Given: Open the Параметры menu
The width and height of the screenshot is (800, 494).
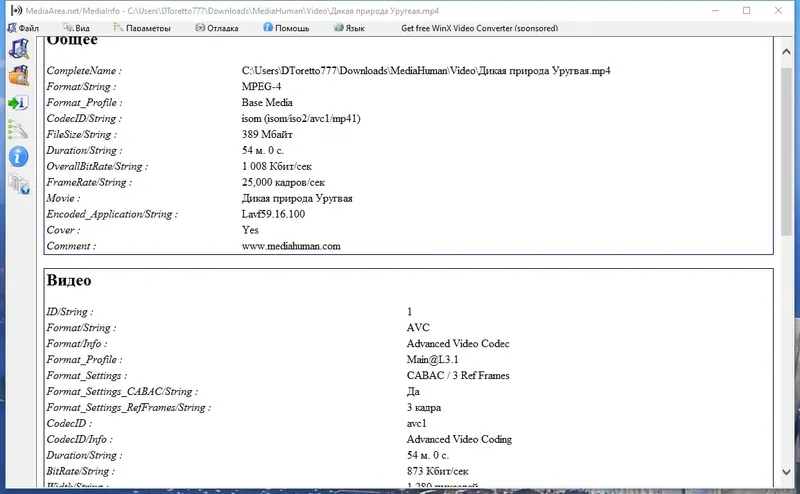Looking at the screenshot, I should point(142,28).
